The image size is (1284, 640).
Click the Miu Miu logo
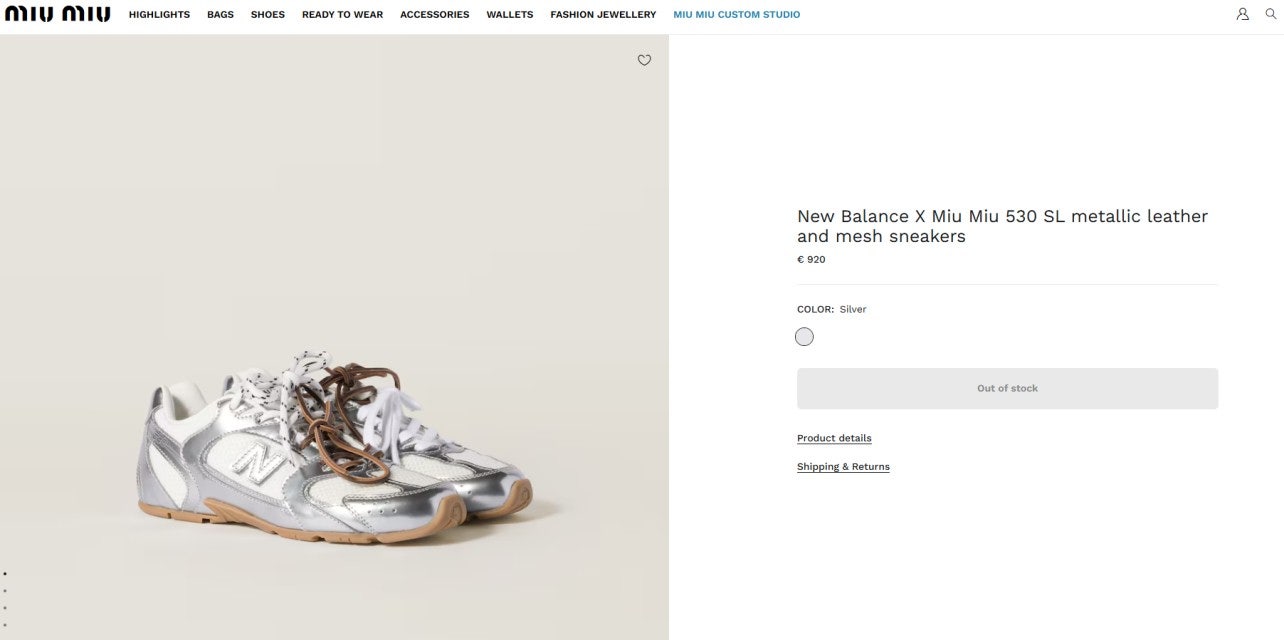(x=57, y=14)
